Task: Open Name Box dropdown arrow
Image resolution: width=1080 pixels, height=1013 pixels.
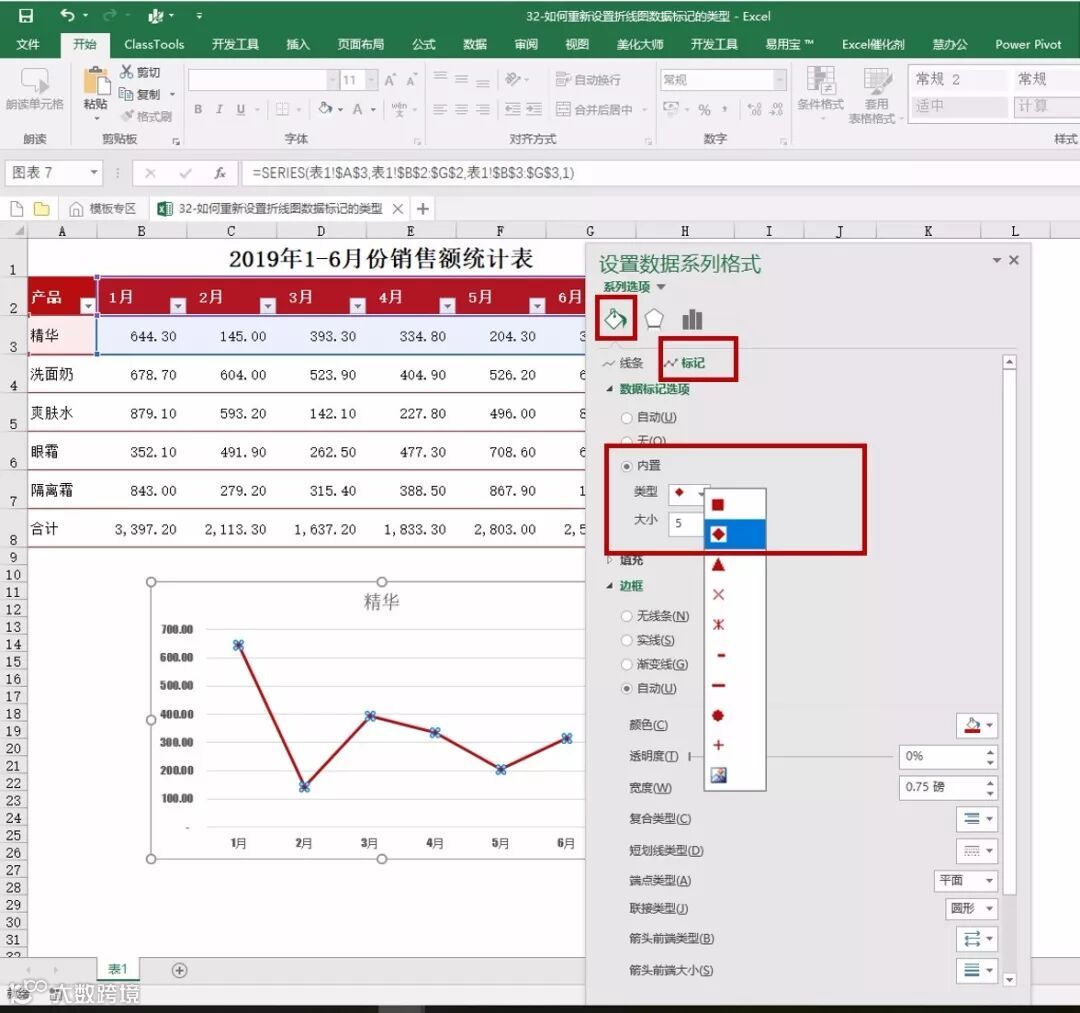Action: 94,172
